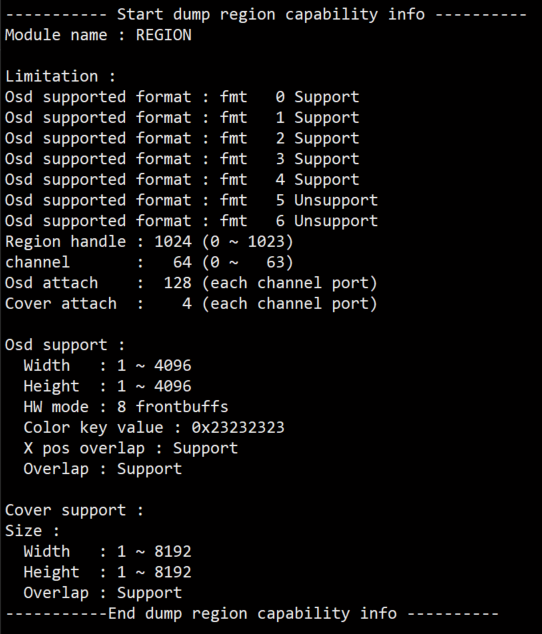Click the 'HW mode : 8 frontbuffs' line

point(126,407)
